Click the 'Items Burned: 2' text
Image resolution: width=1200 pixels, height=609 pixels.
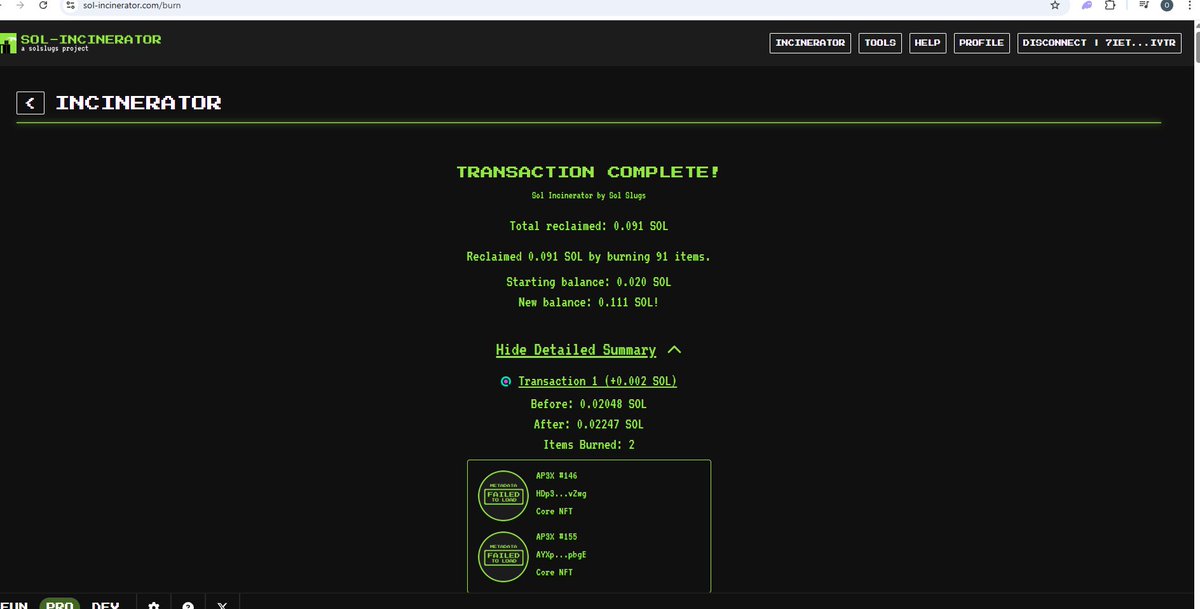pyautogui.click(x=589, y=444)
